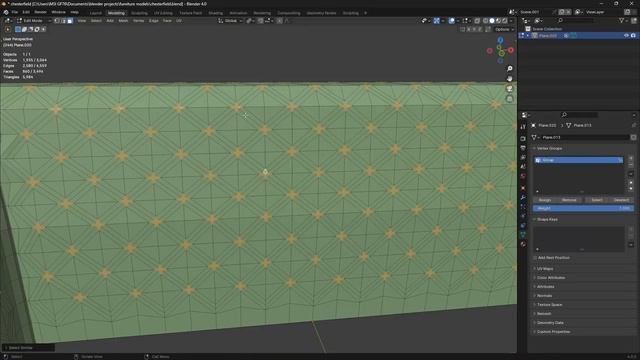Toggle camera view icon
This screenshot has width=640, height=360.
tap(509, 89)
